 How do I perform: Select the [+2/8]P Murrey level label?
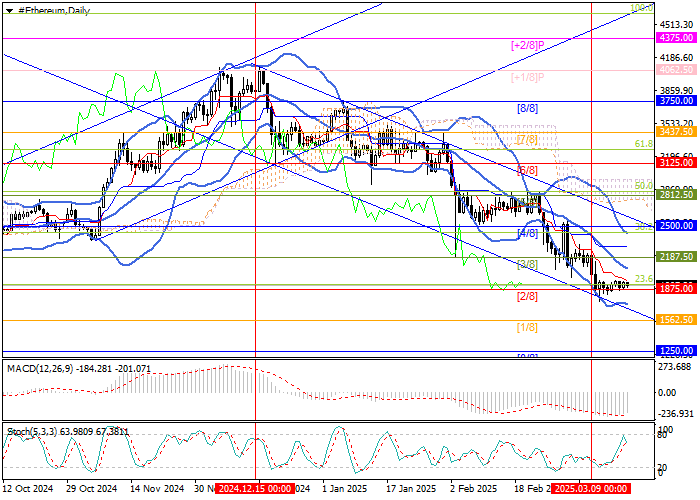[x=527, y=45]
